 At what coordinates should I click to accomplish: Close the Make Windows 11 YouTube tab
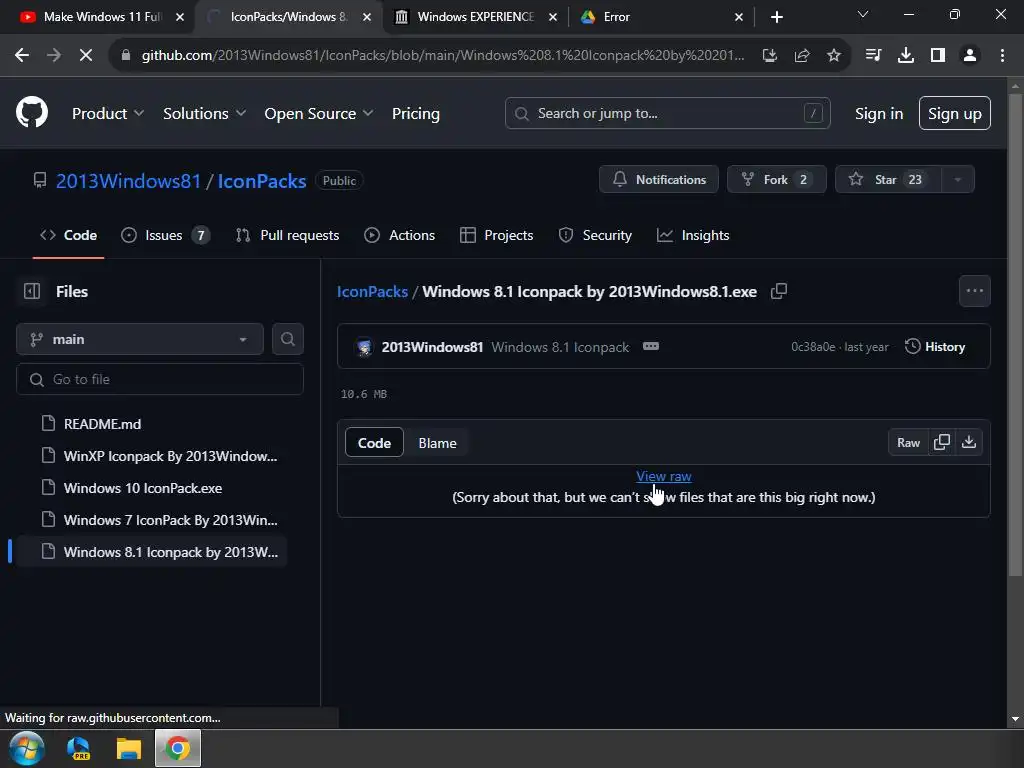click(x=180, y=17)
